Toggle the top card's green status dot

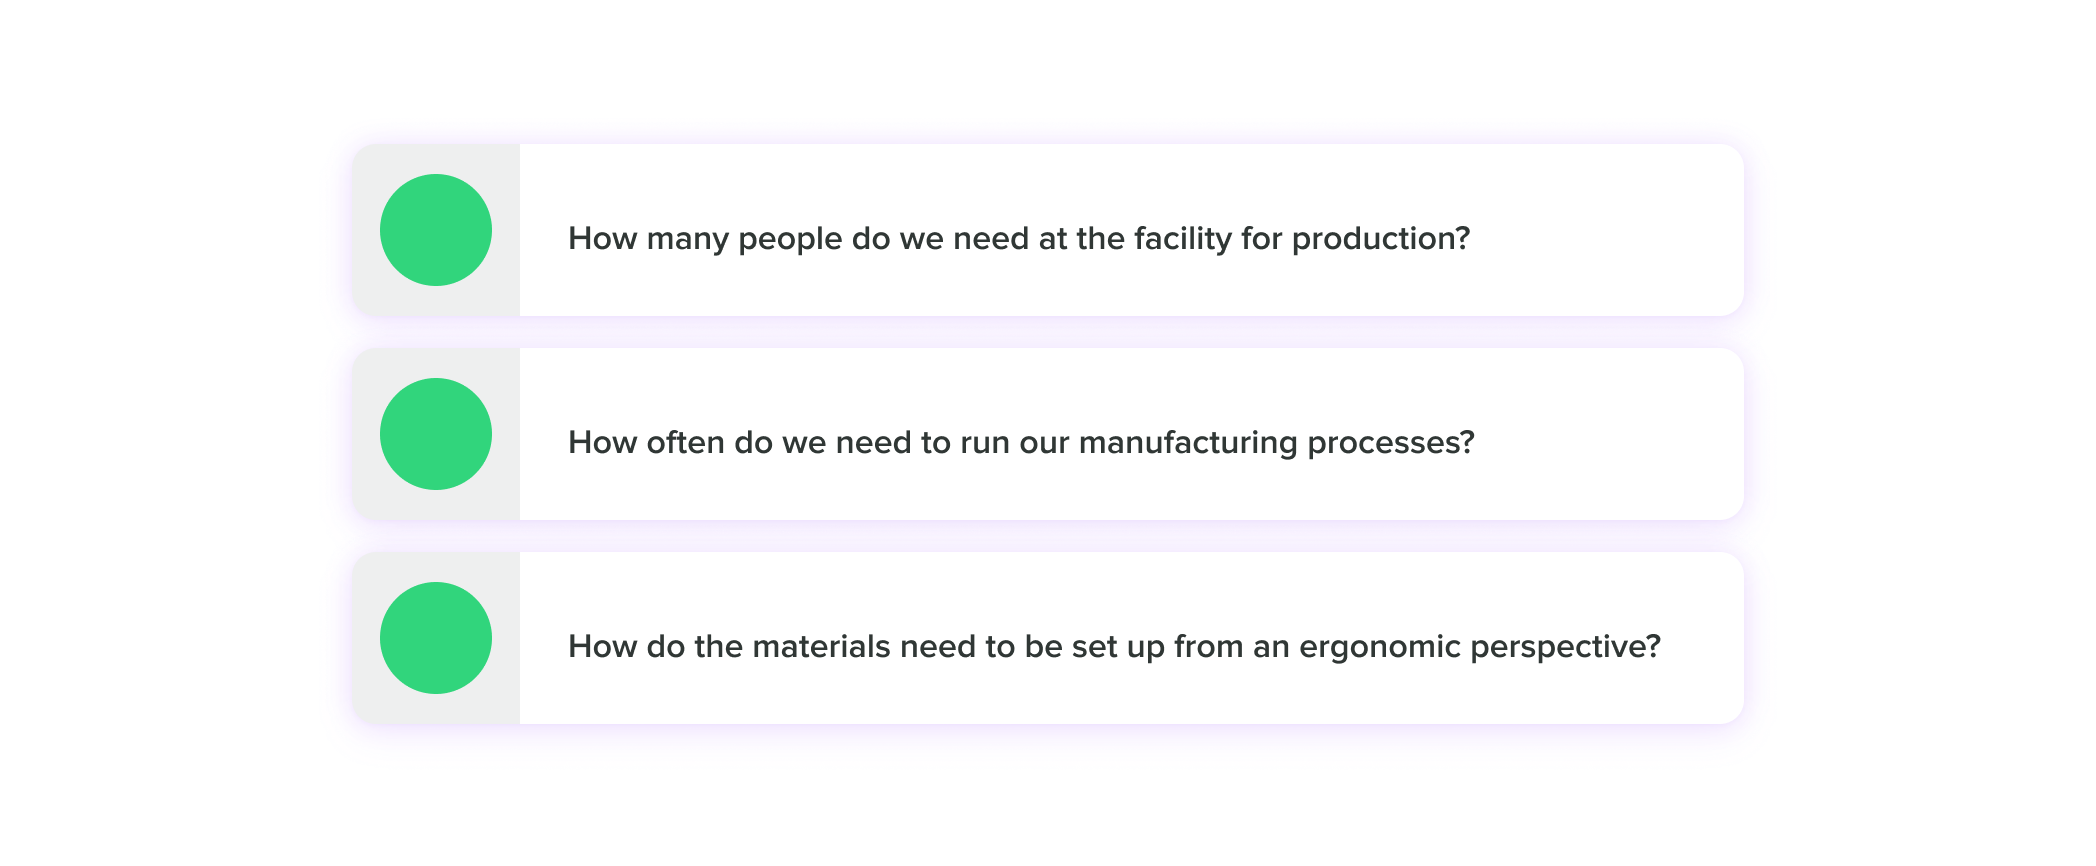(x=436, y=230)
